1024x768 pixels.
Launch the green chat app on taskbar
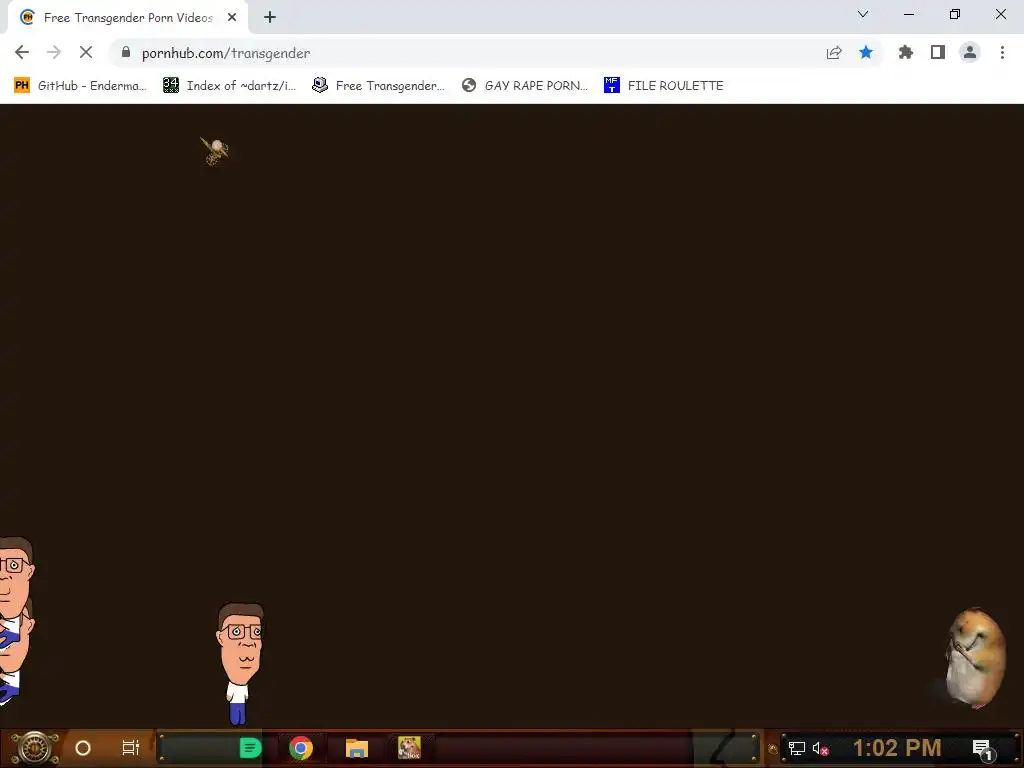pyautogui.click(x=250, y=748)
